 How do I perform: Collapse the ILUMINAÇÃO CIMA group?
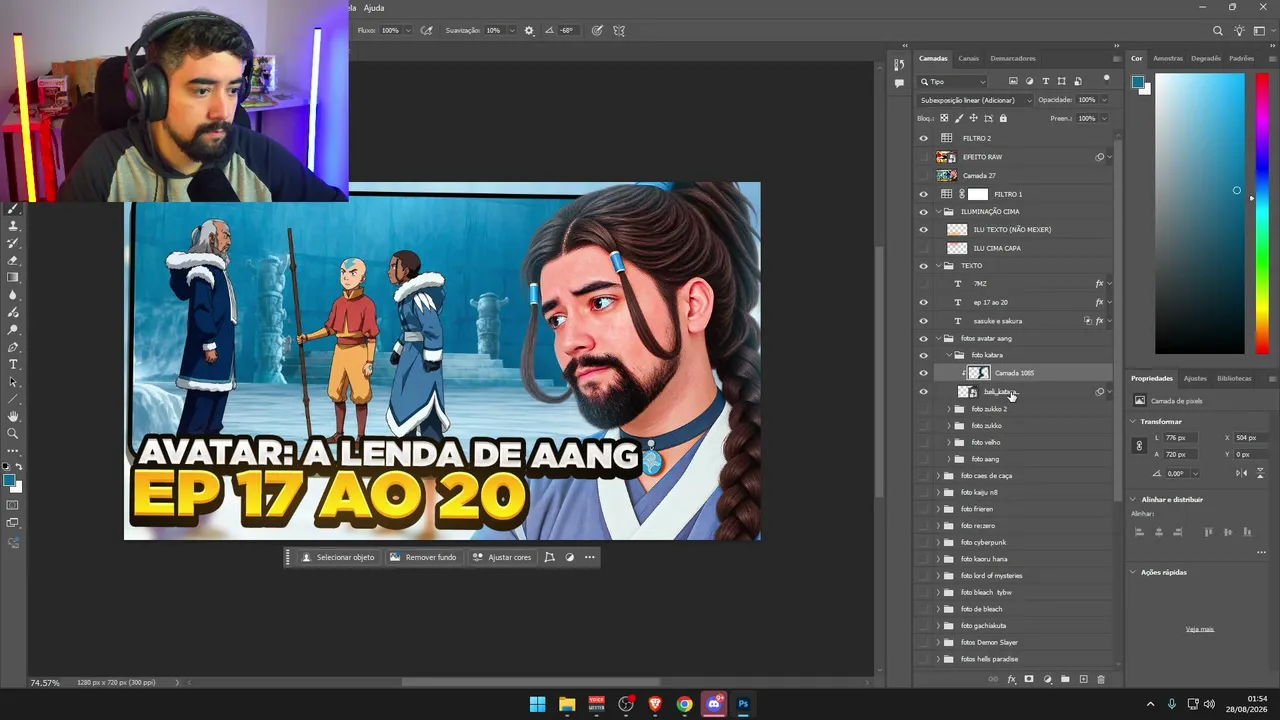(938, 212)
